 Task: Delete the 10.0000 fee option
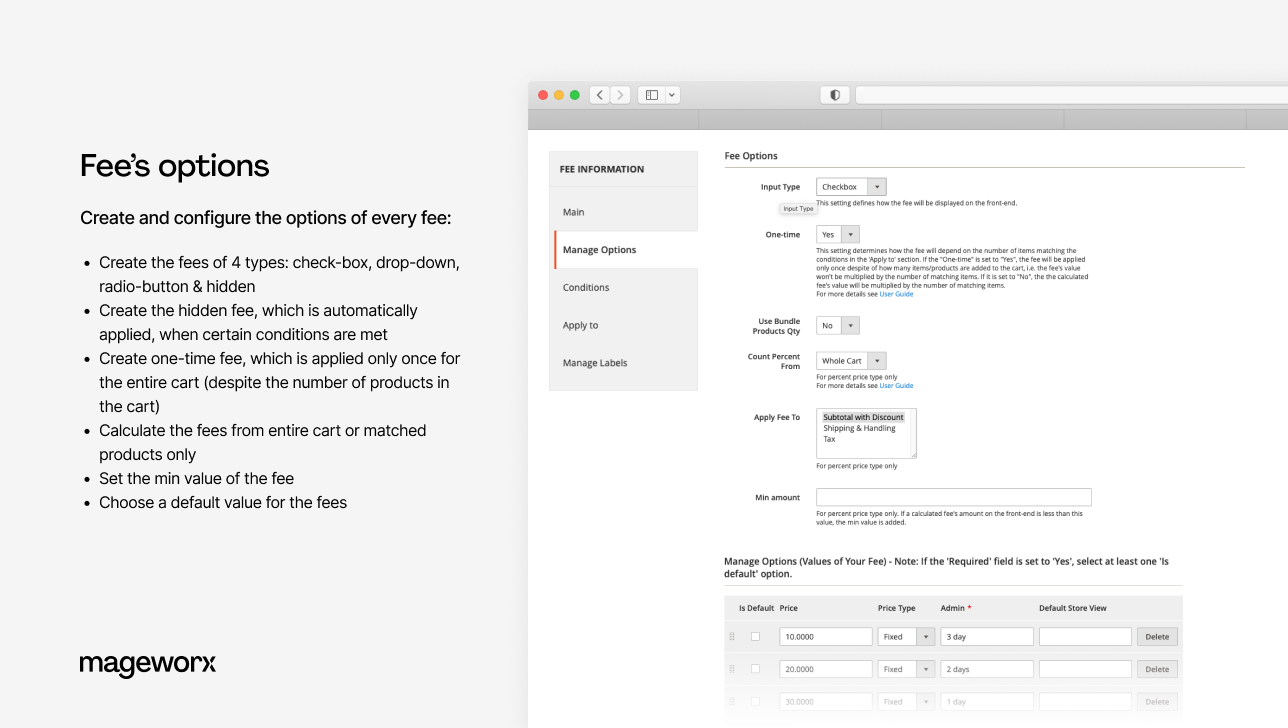tap(1156, 636)
